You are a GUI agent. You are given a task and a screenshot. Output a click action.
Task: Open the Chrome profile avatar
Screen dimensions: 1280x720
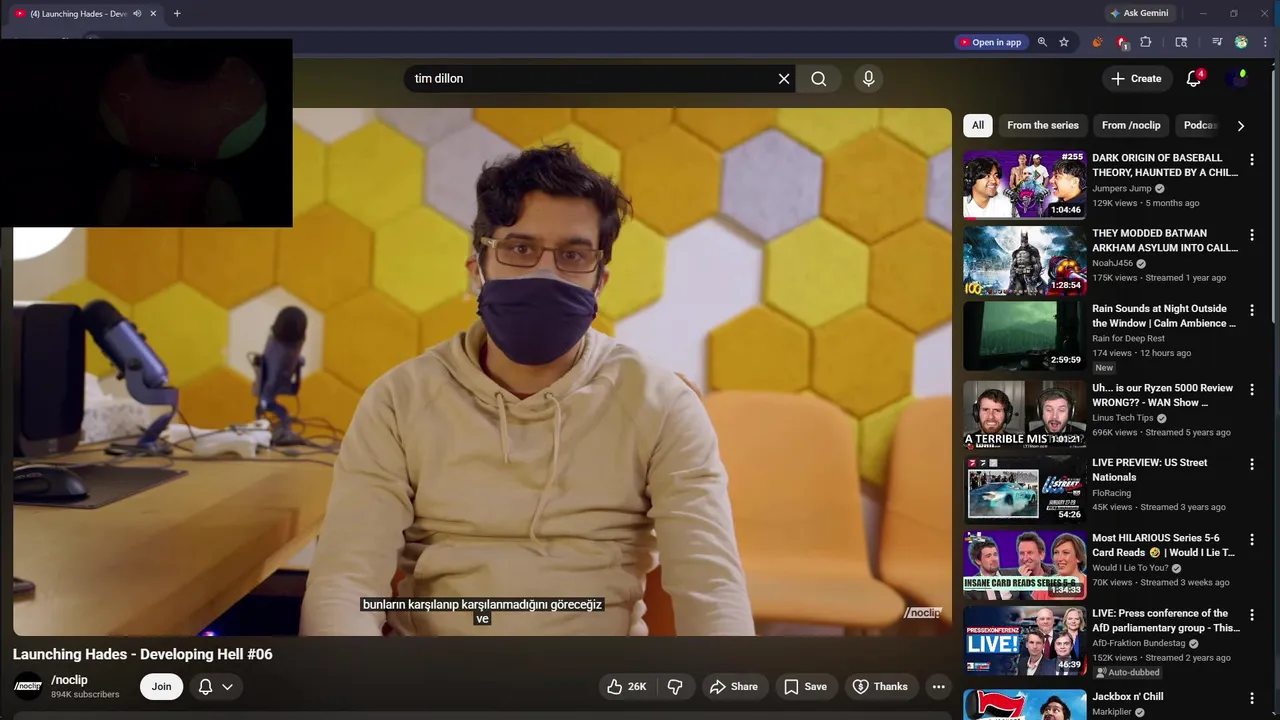coord(1241,42)
